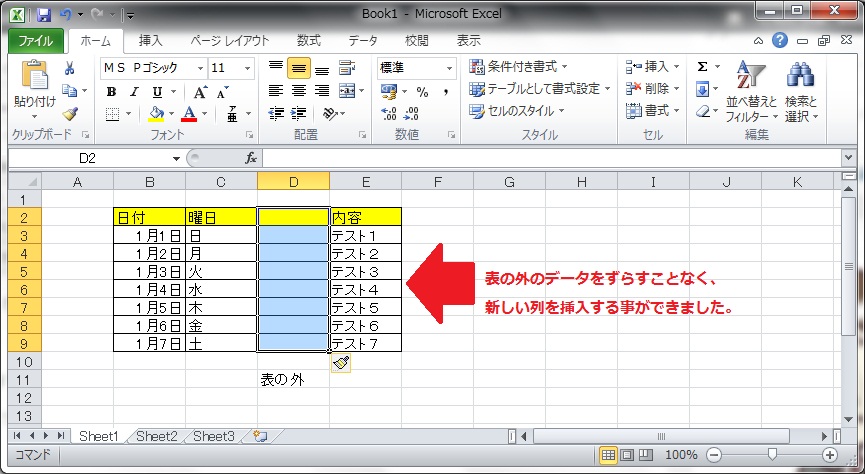Switch to the Sheet2 worksheet tab
This screenshot has width=865, height=474.
157,436
